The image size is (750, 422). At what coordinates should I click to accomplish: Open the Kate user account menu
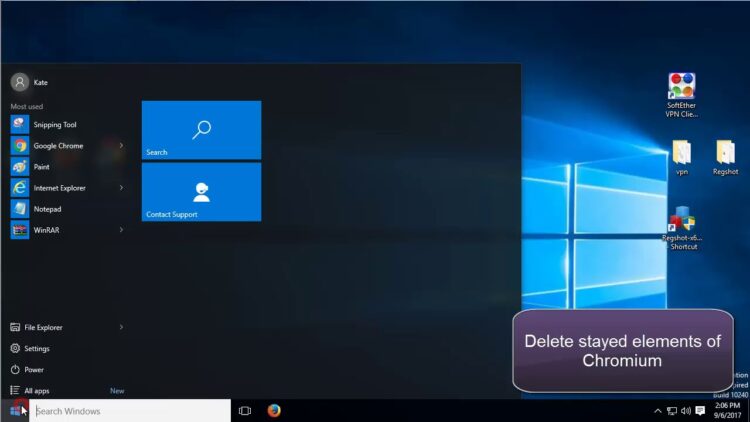pyautogui.click(x=30, y=82)
